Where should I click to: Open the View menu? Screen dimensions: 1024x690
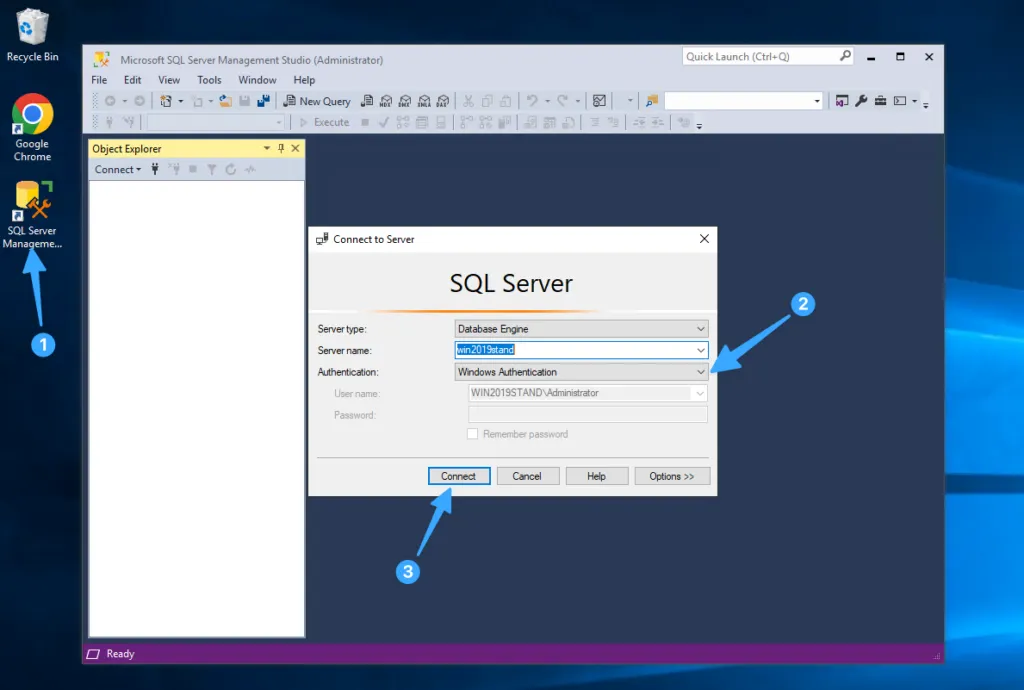tap(168, 79)
